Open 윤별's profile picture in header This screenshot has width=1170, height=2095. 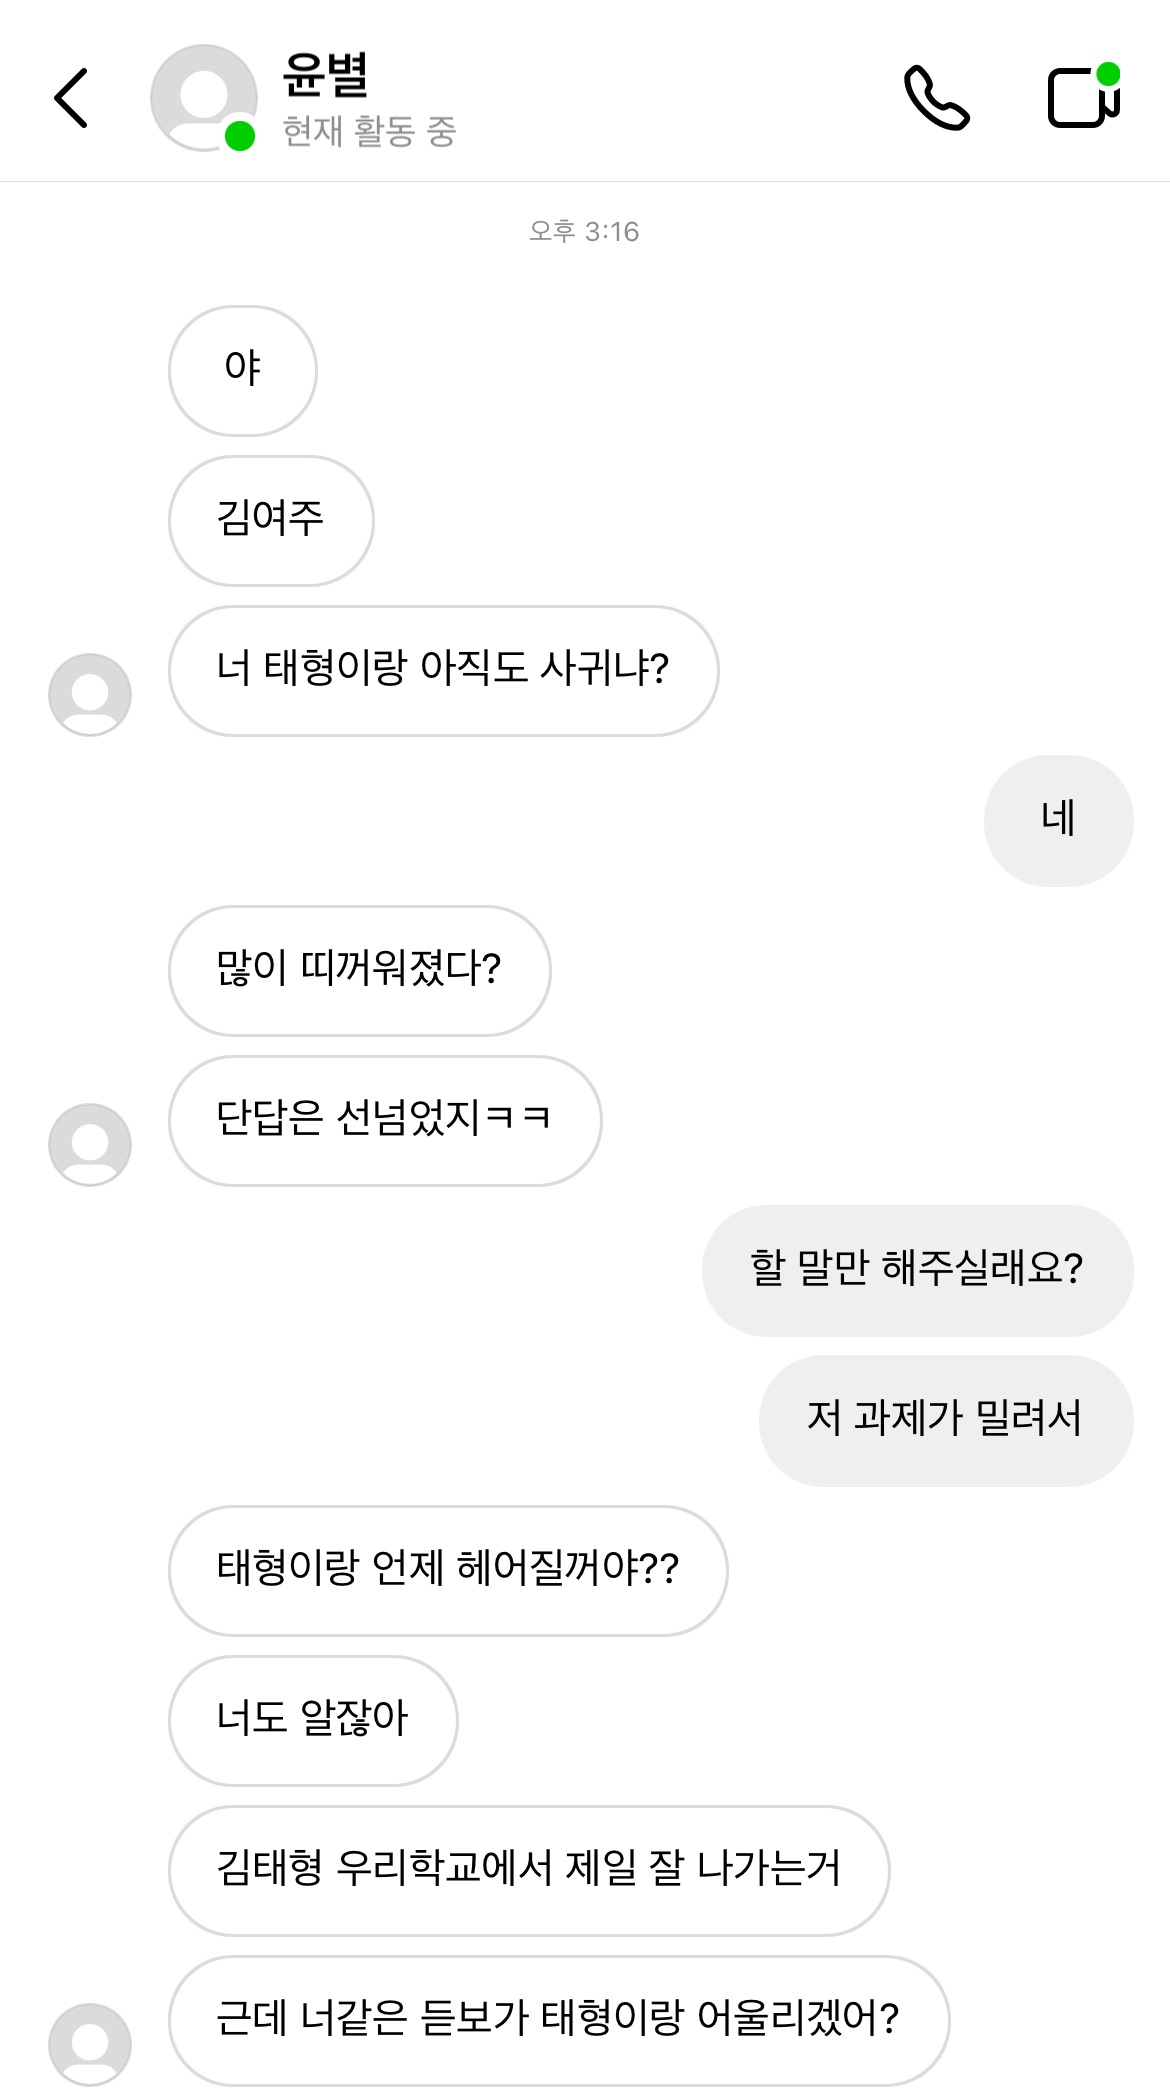(x=204, y=98)
